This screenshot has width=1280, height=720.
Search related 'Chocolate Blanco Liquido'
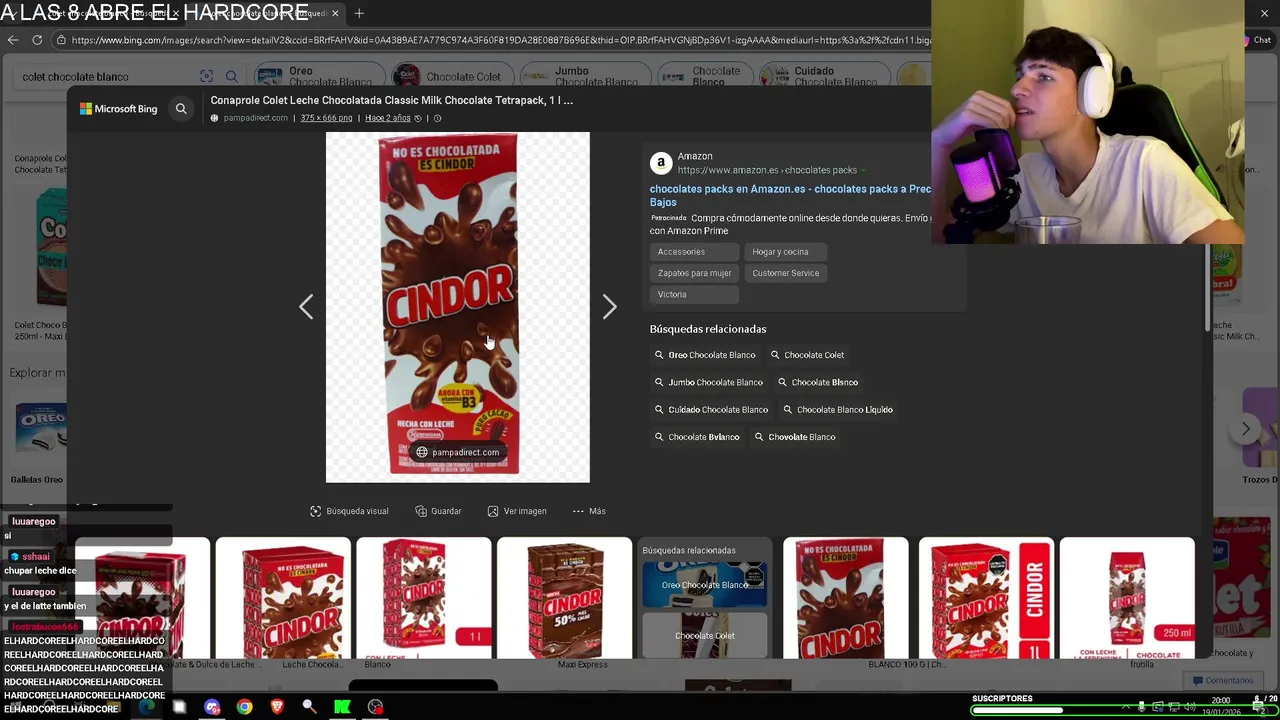pyautogui.click(x=838, y=409)
